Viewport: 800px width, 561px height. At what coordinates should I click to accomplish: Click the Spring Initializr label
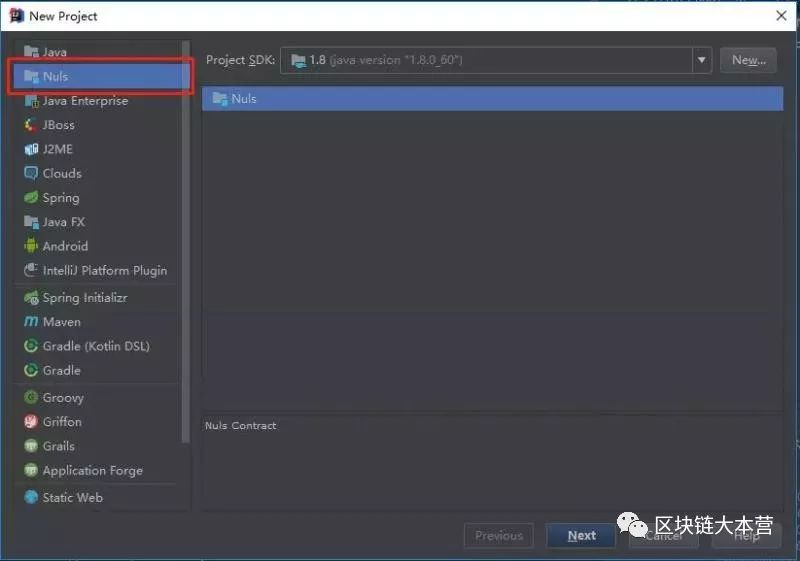click(85, 298)
